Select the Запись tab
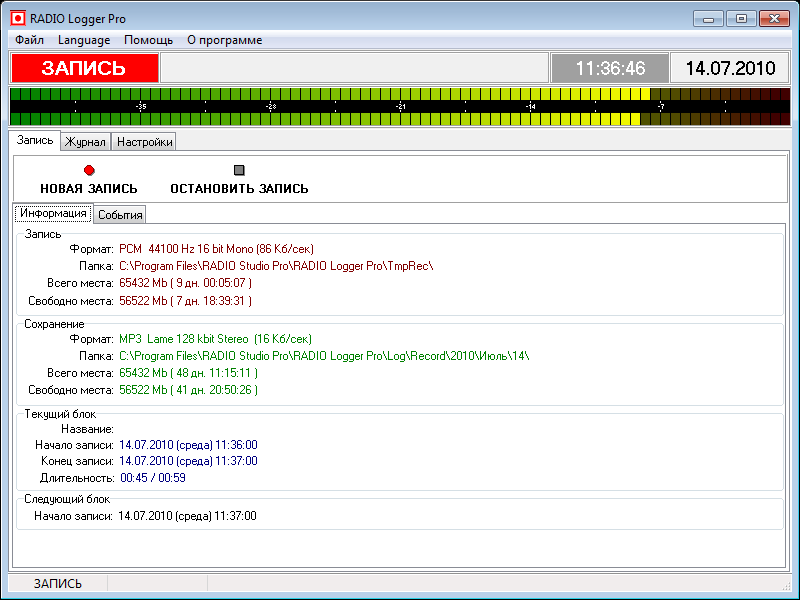The height and width of the screenshot is (600, 800). pos(35,140)
